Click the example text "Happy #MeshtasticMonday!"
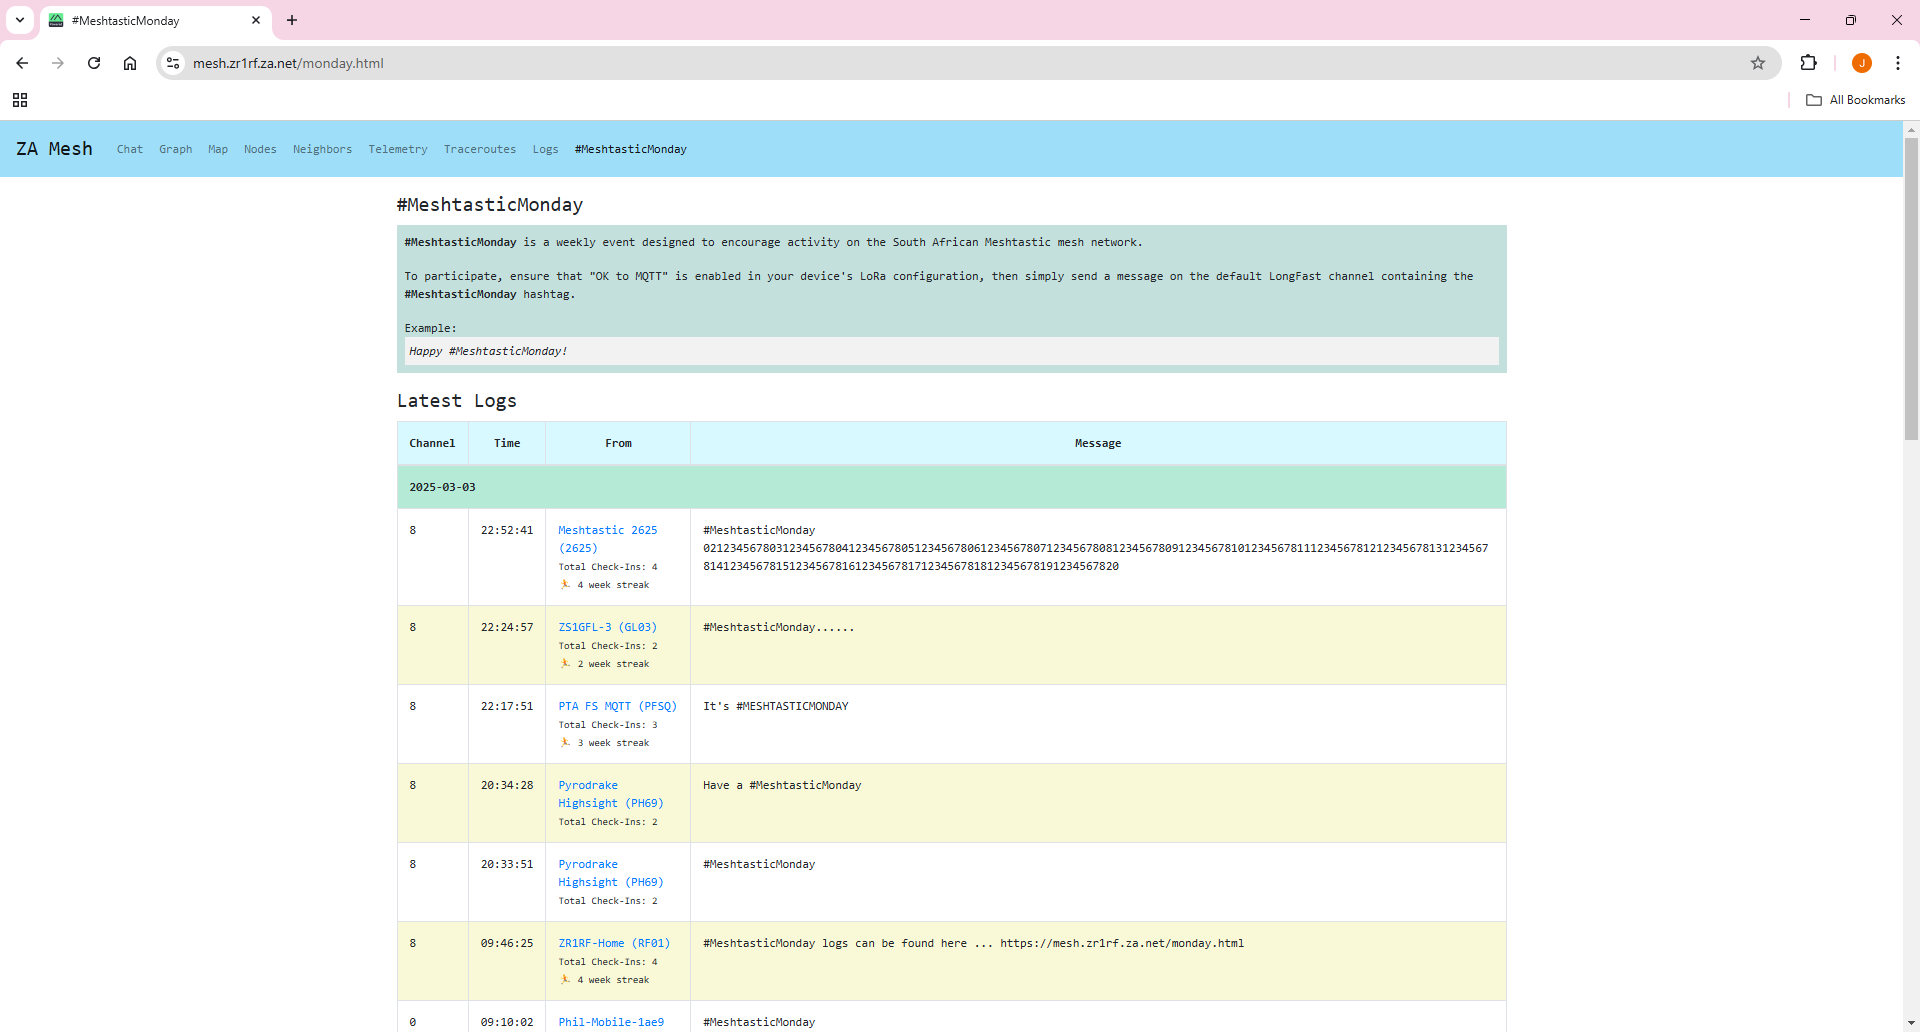The width and height of the screenshot is (1920, 1032). point(488,351)
